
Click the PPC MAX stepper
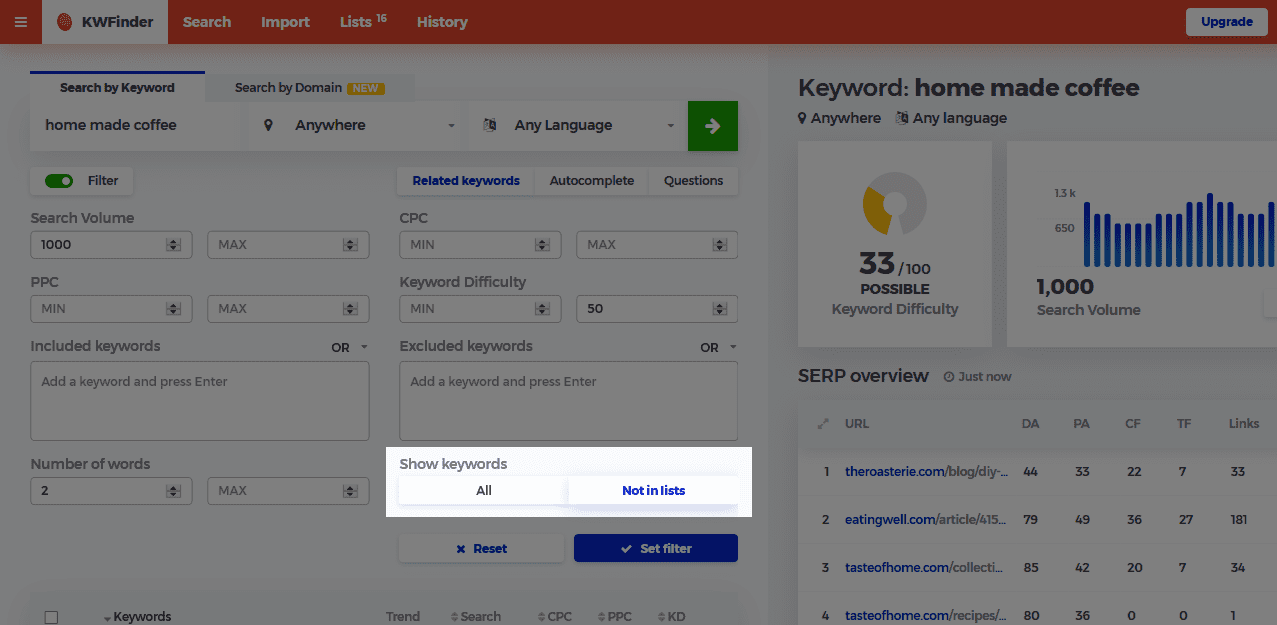pos(350,309)
